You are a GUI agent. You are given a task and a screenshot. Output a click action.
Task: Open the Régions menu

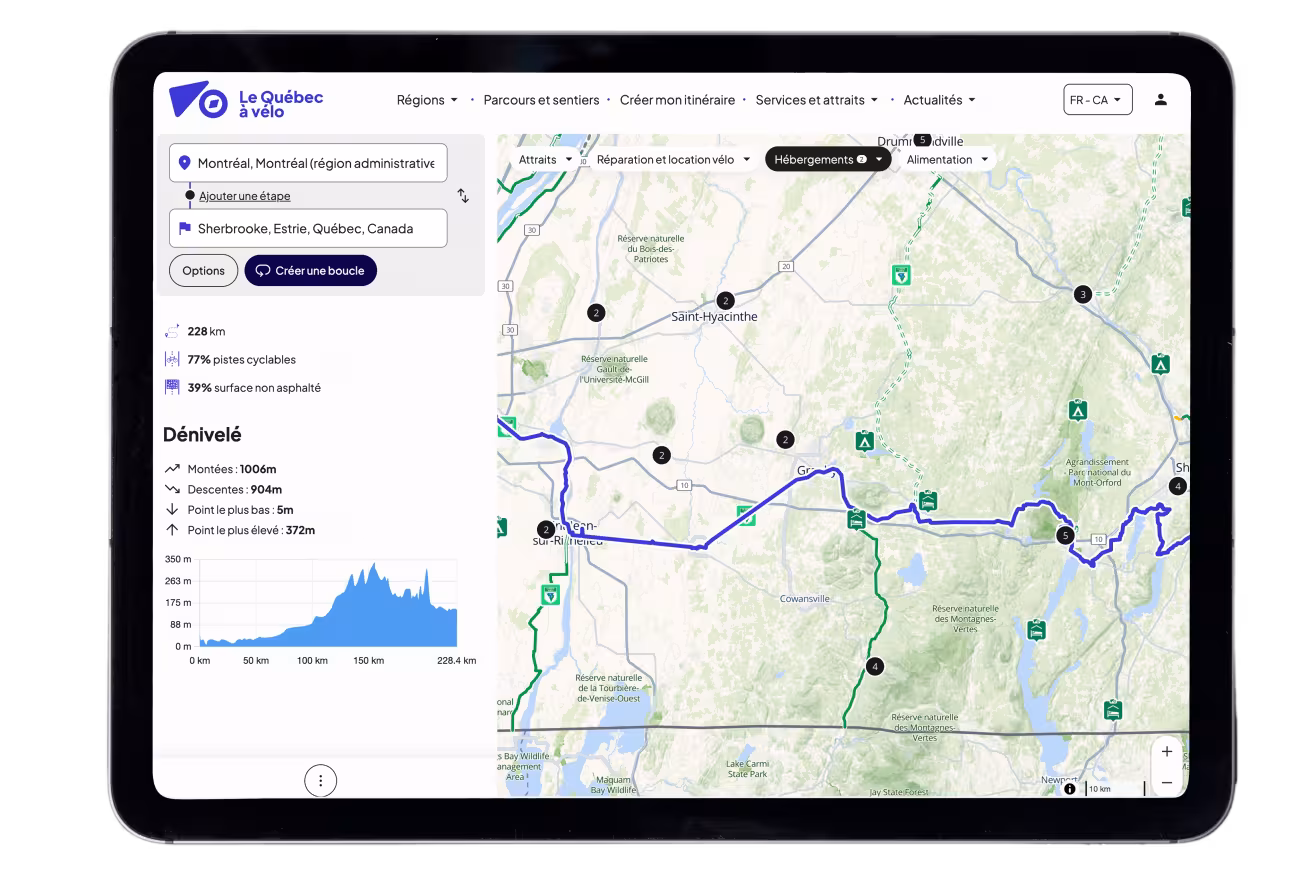pos(427,99)
